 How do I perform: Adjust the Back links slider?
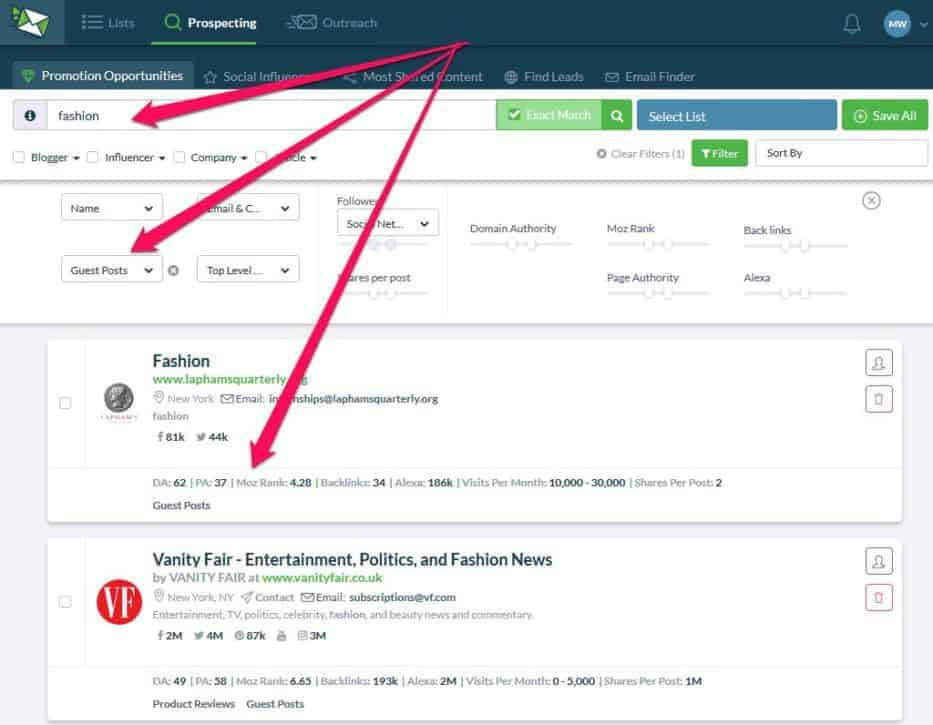(795, 245)
